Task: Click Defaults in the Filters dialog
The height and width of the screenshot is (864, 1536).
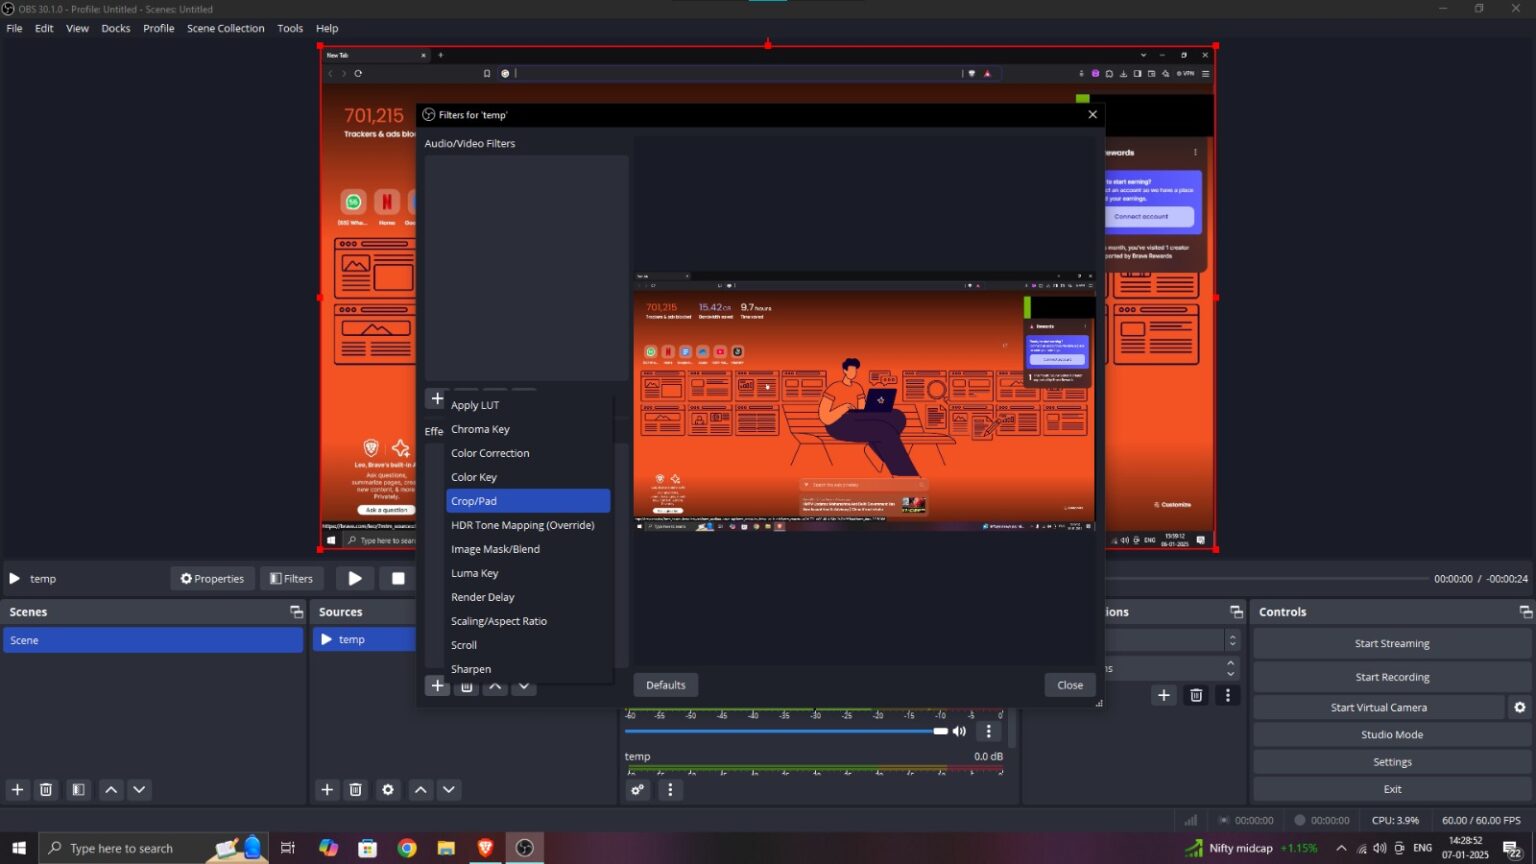Action: [x=664, y=684]
